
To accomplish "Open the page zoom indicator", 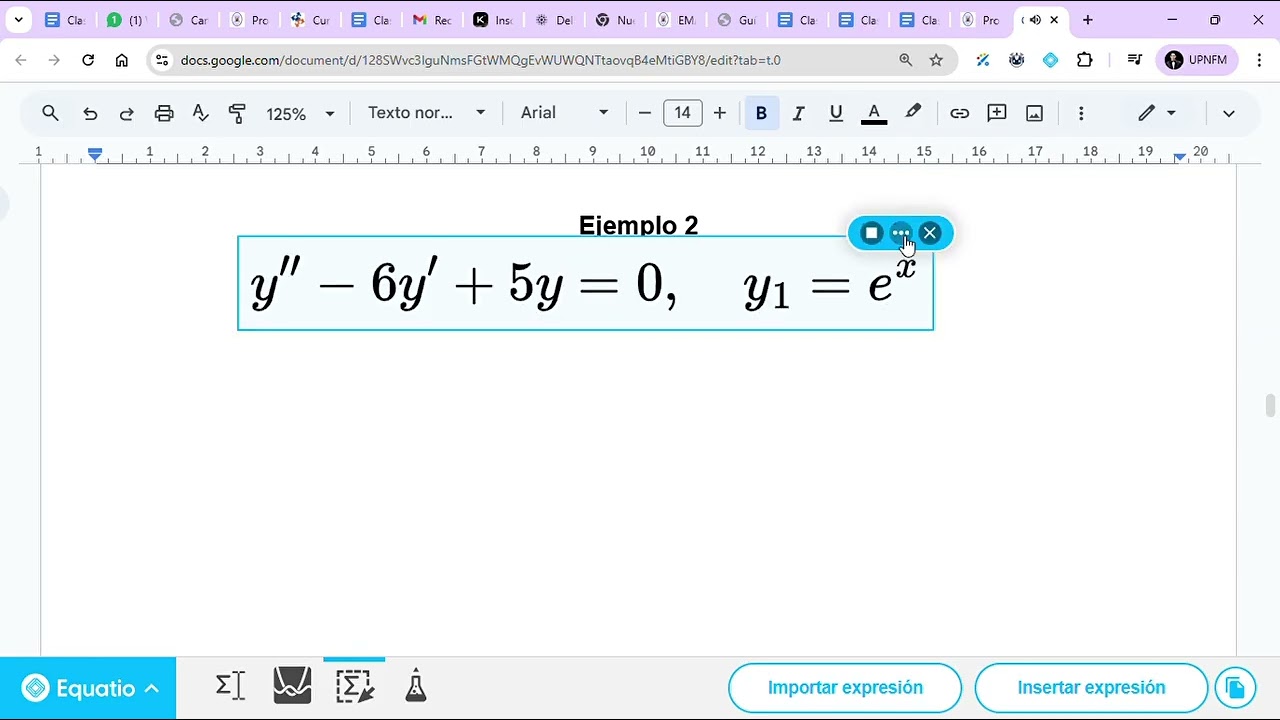I will pyautogui.click(x=906, y=60).
